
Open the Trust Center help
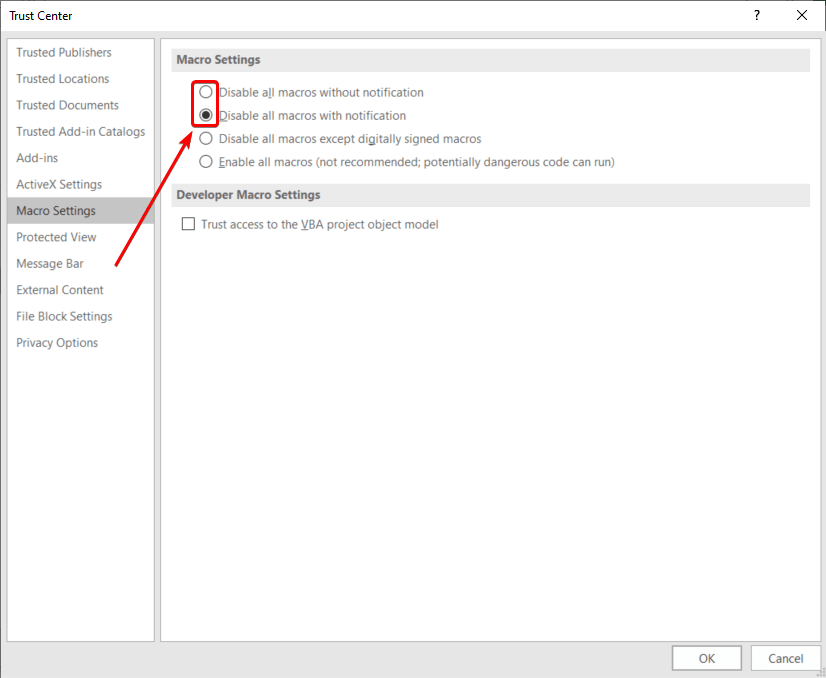pos(757,16)
